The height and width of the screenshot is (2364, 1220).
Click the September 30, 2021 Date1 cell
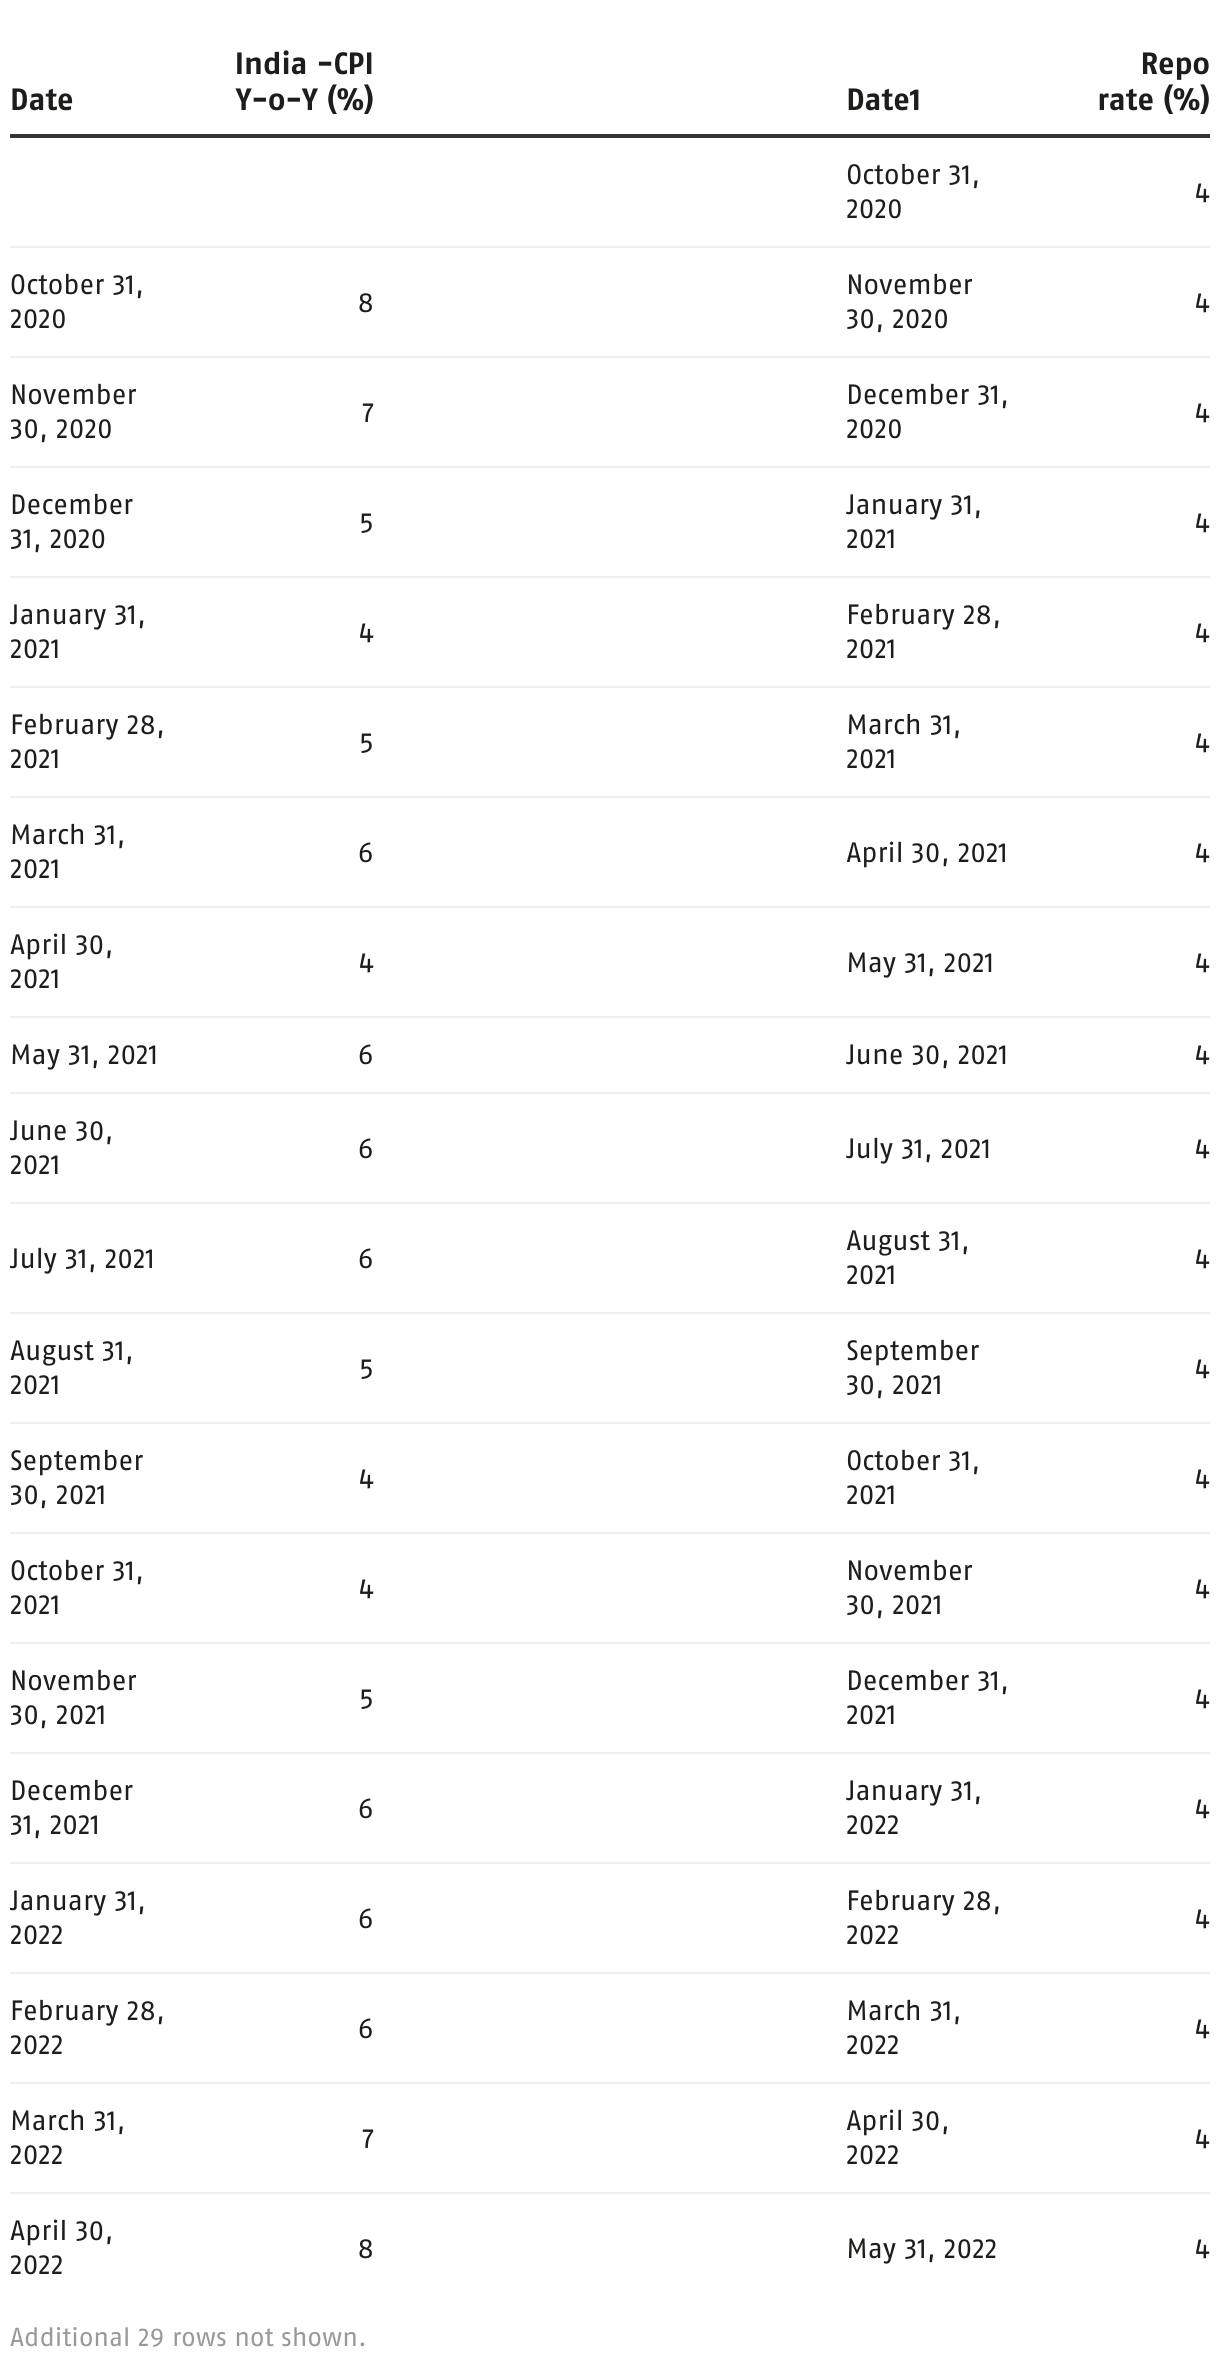[912, 1368]
